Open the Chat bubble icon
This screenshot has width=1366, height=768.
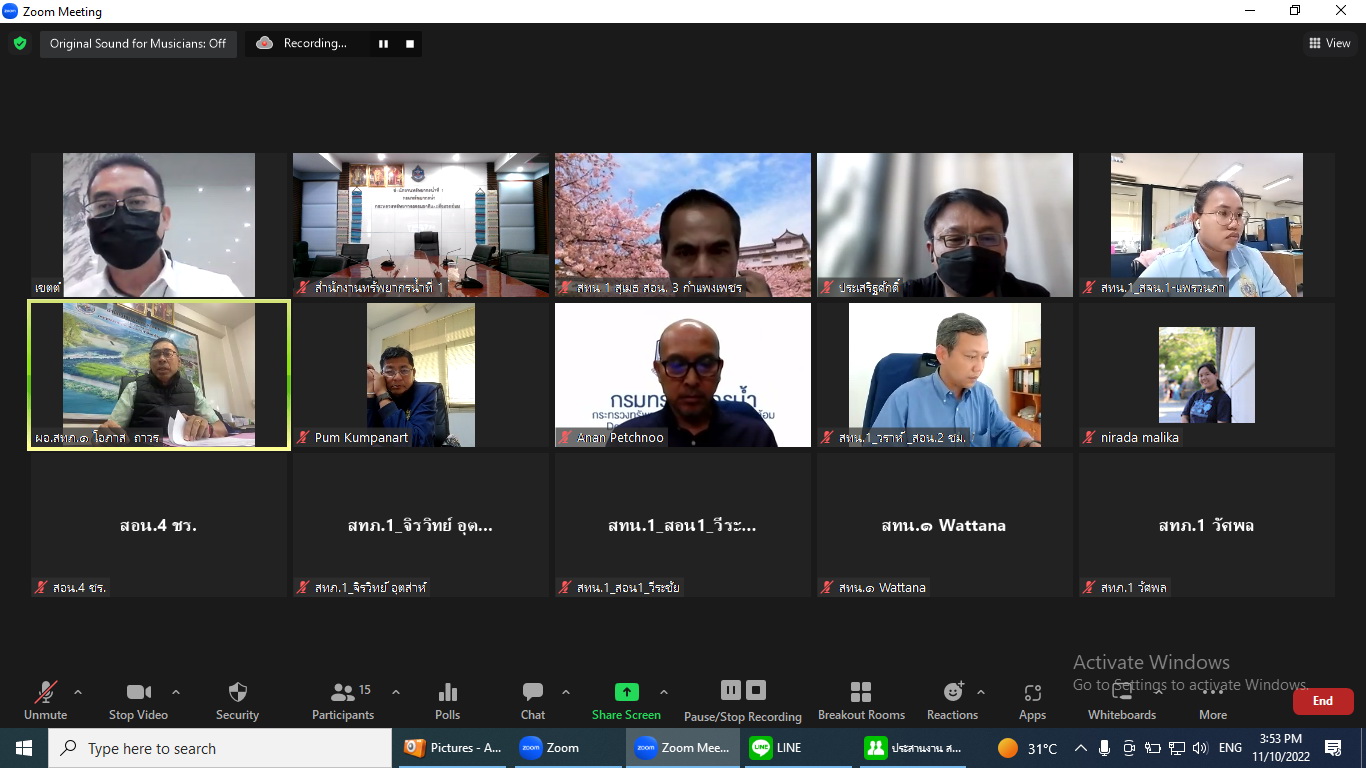tap(533, 692)
